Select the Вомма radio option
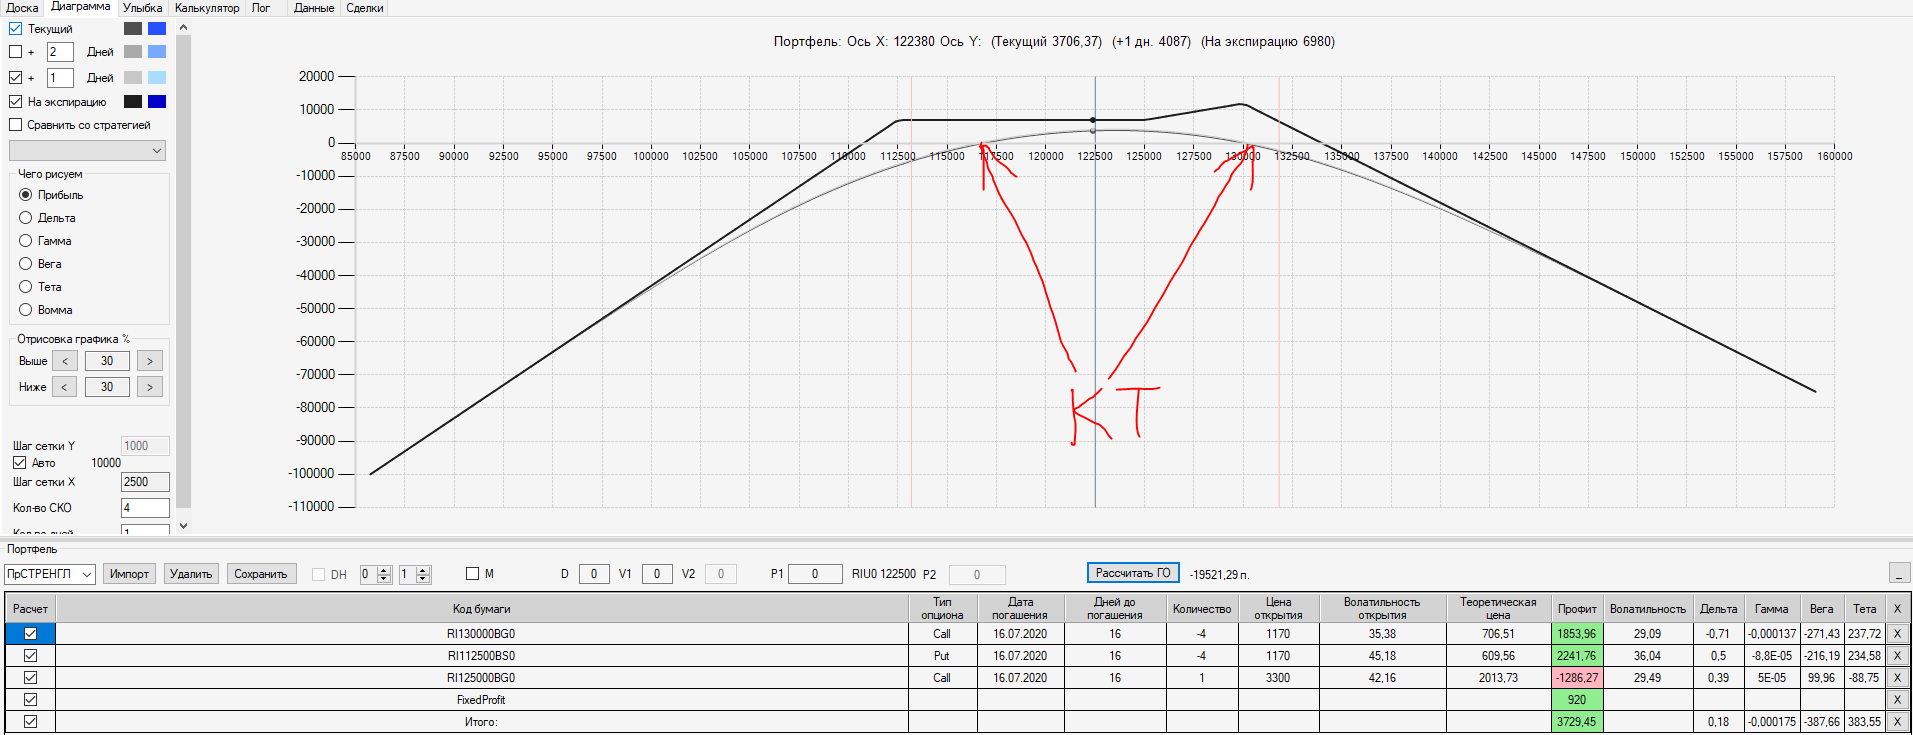 click(26, 310)
